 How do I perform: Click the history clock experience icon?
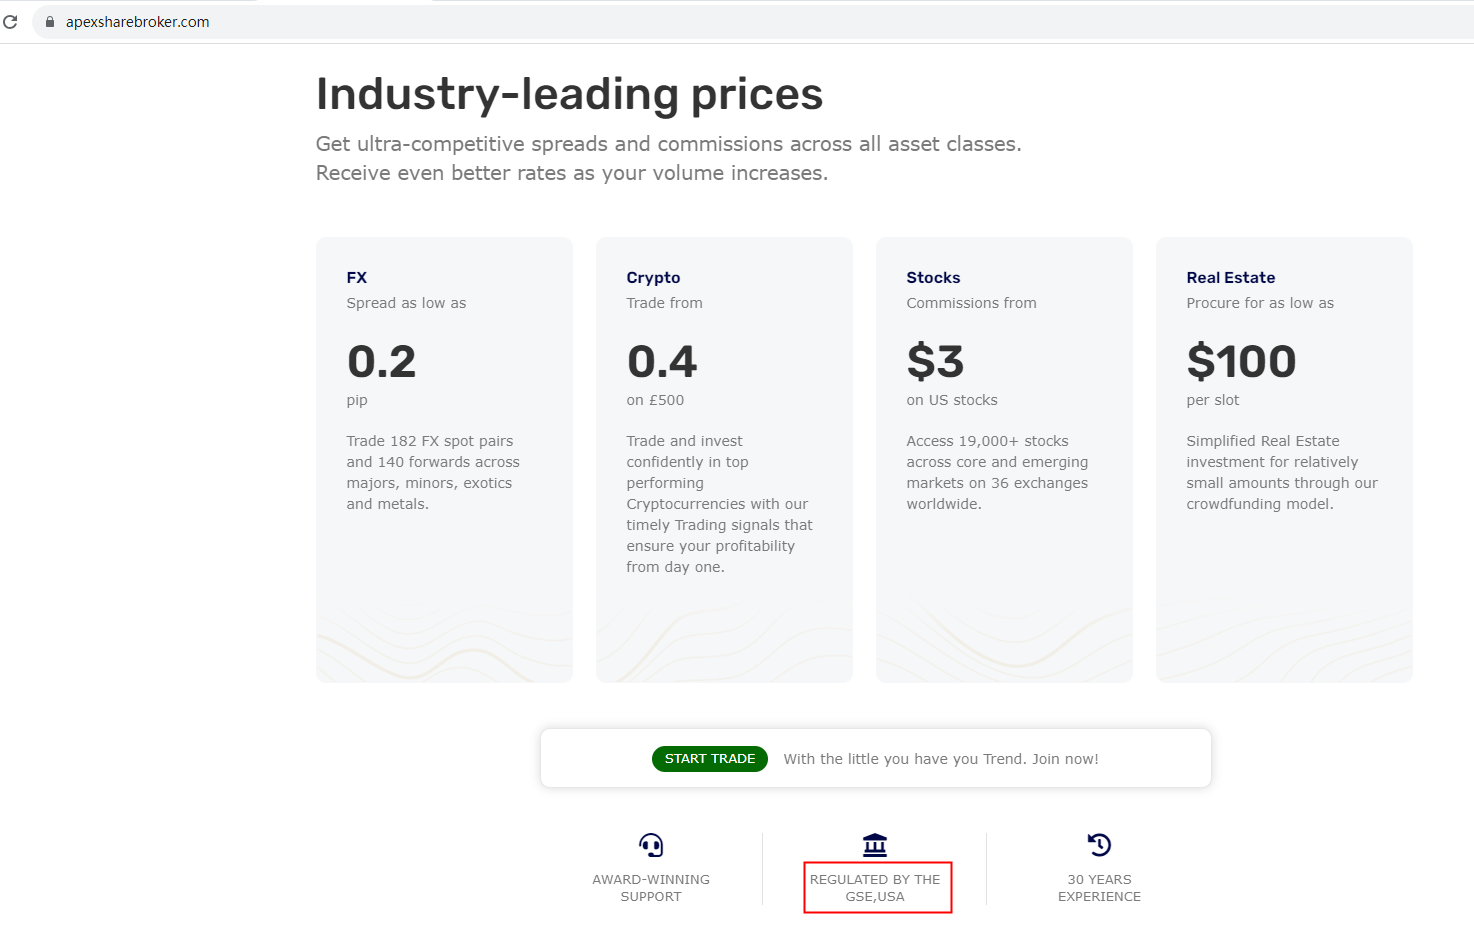(1099, 845)
